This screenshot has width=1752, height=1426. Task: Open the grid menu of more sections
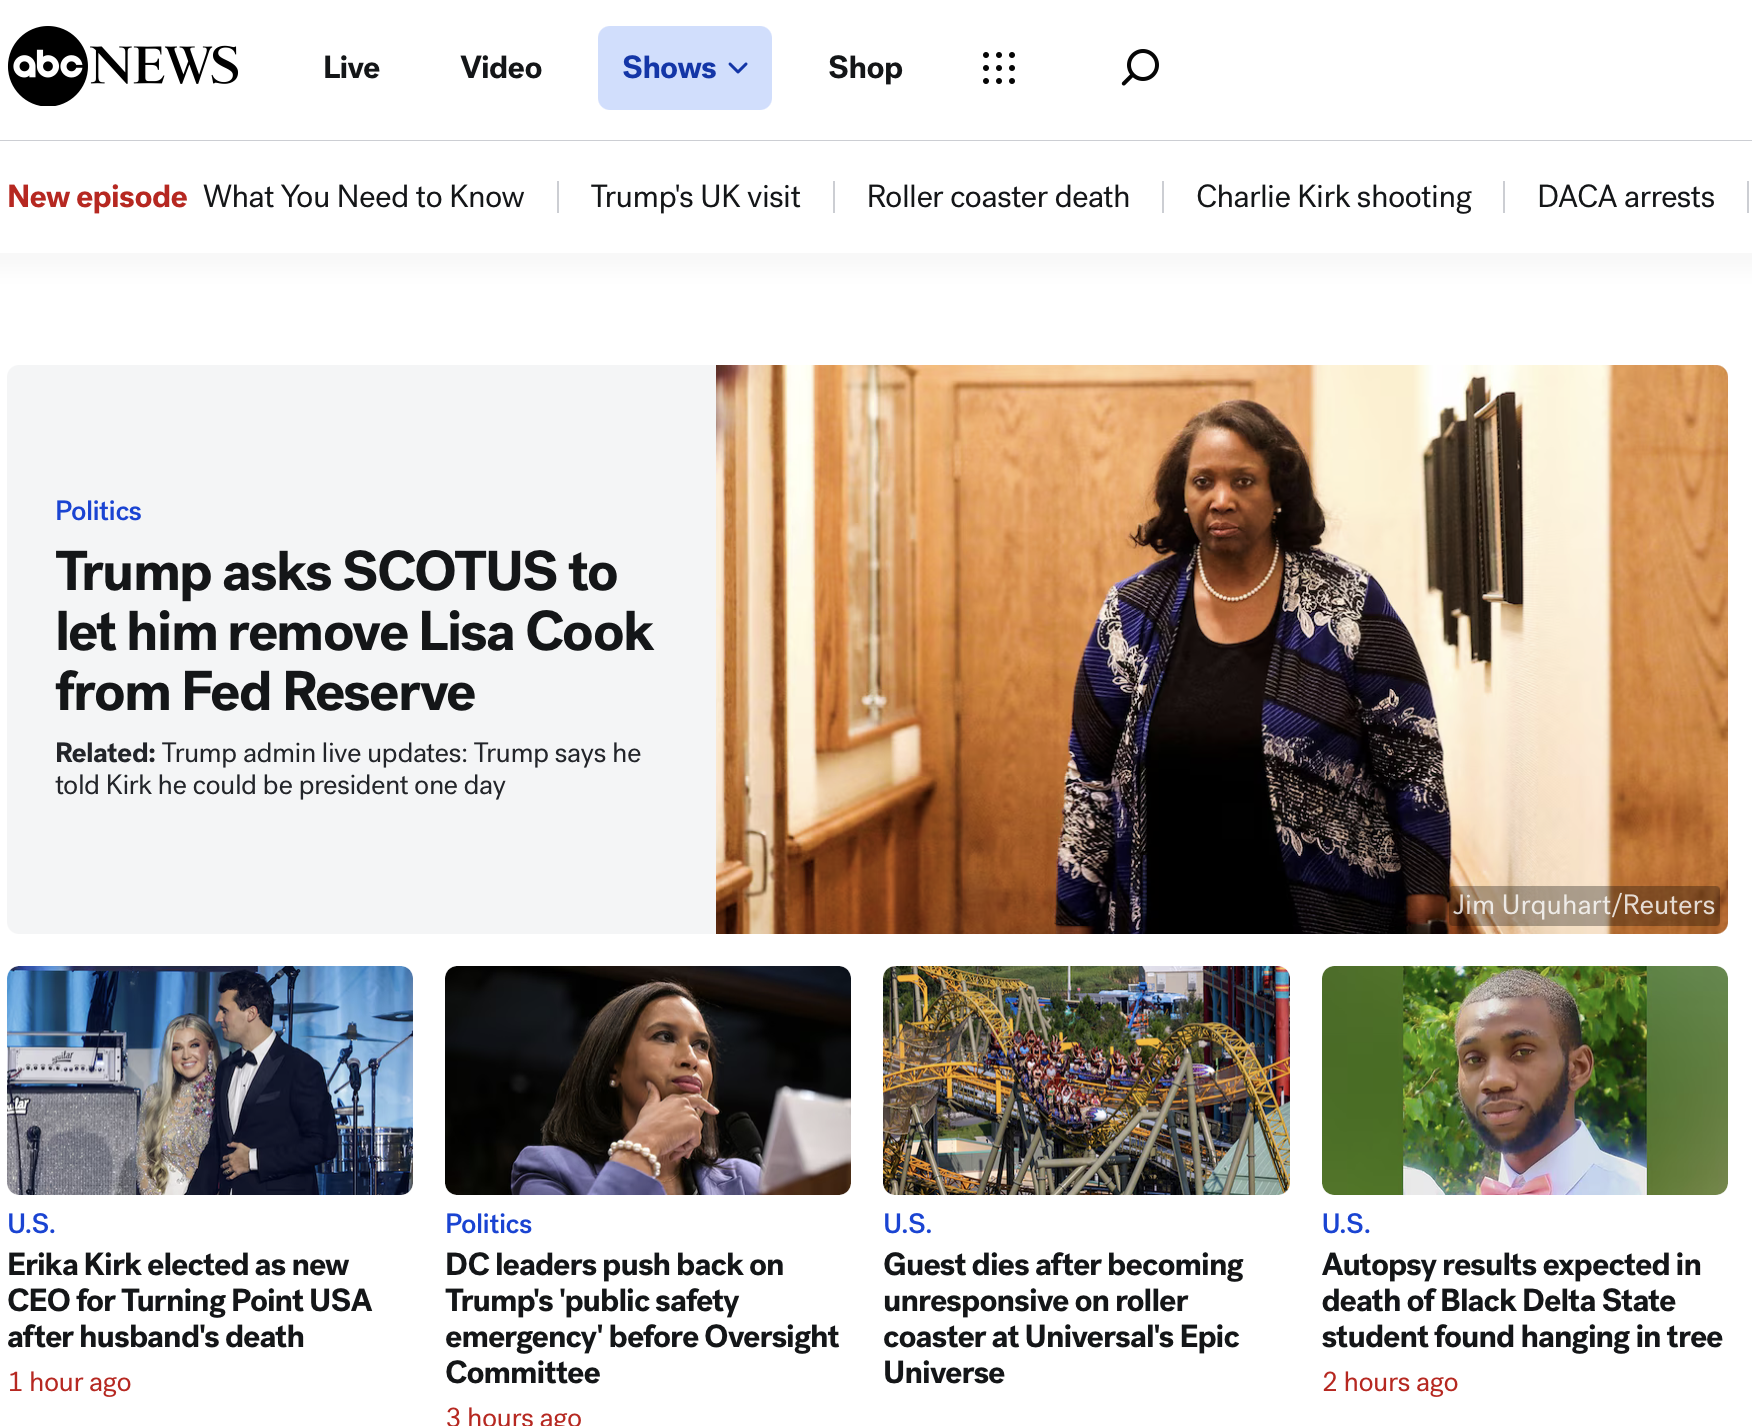999,67
